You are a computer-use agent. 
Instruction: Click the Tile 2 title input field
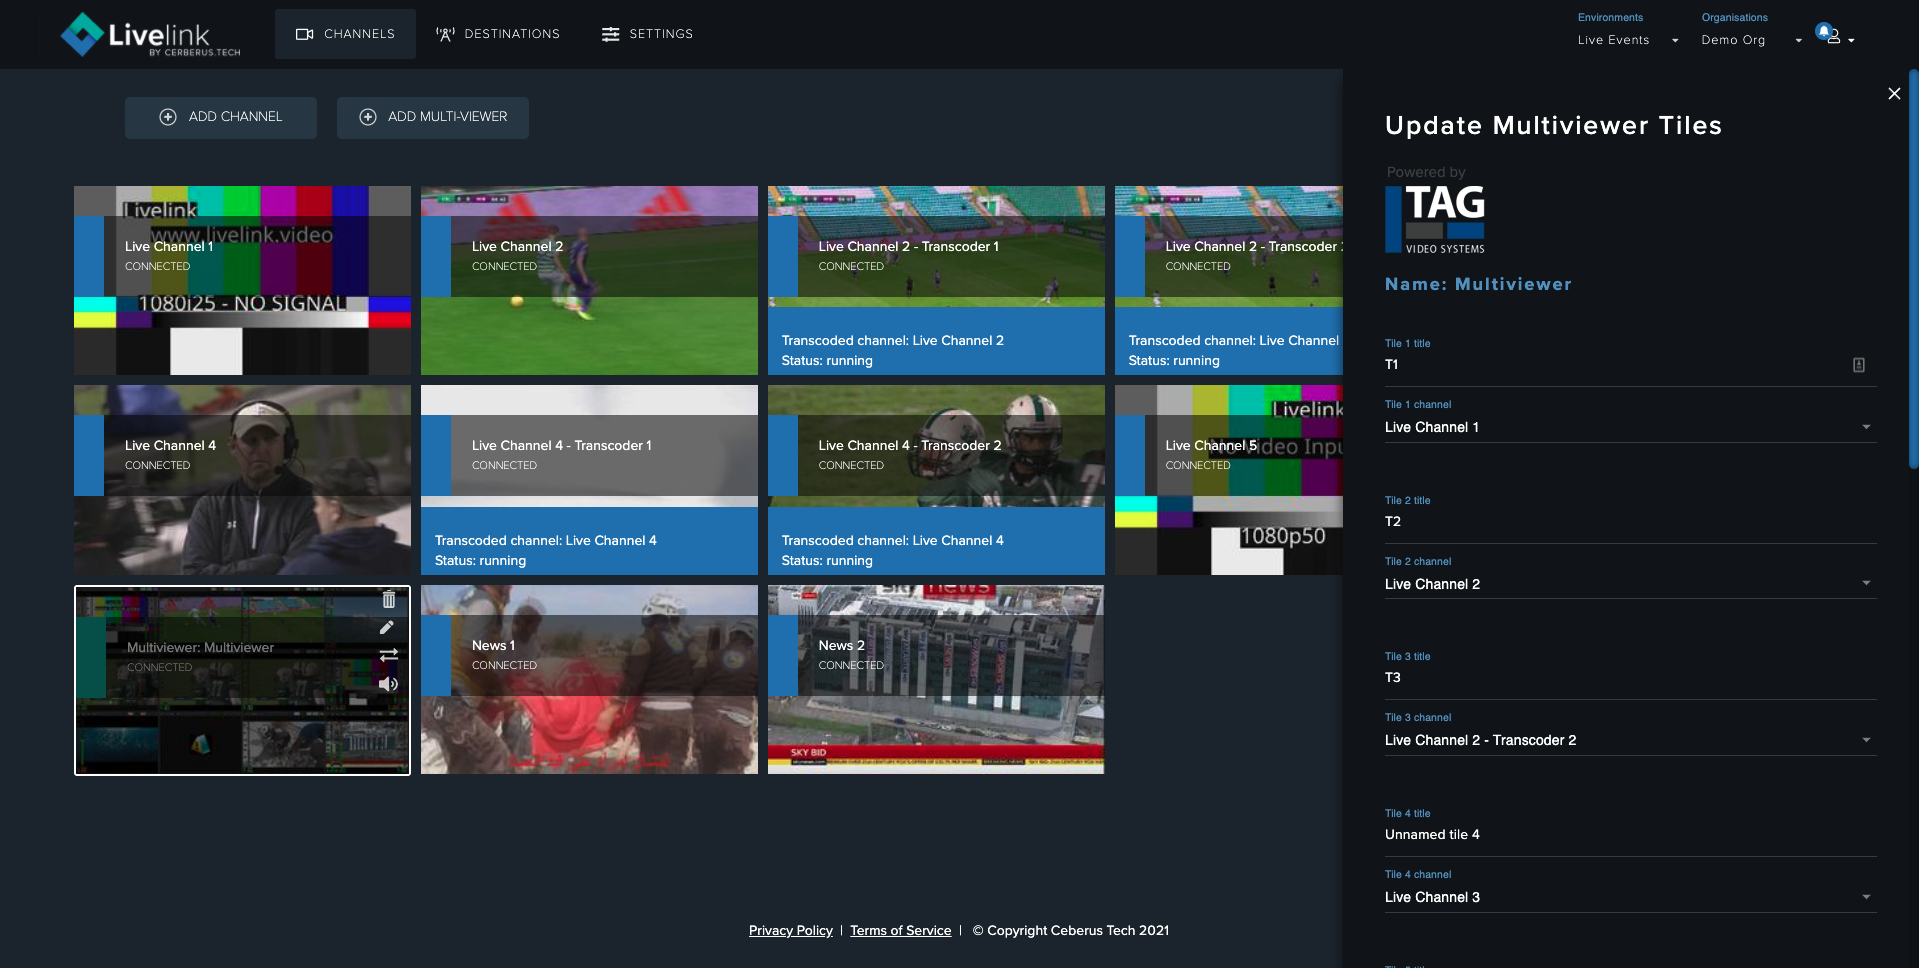(1630, 522)
